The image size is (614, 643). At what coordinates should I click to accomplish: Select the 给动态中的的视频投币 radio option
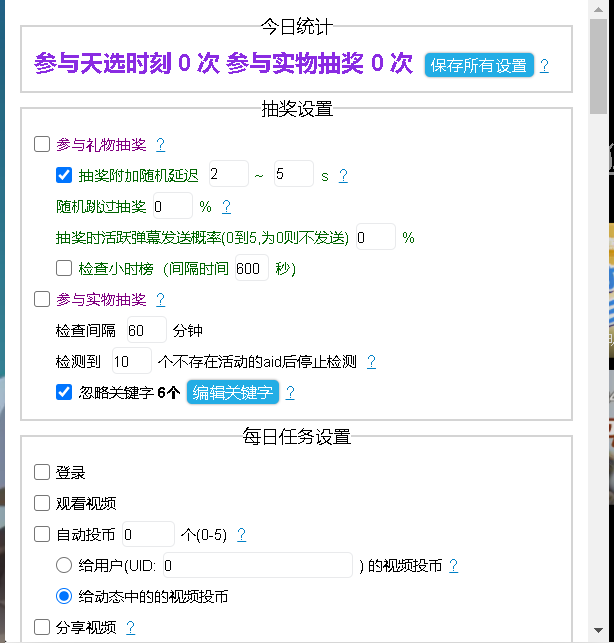click(x=64, y=596)
